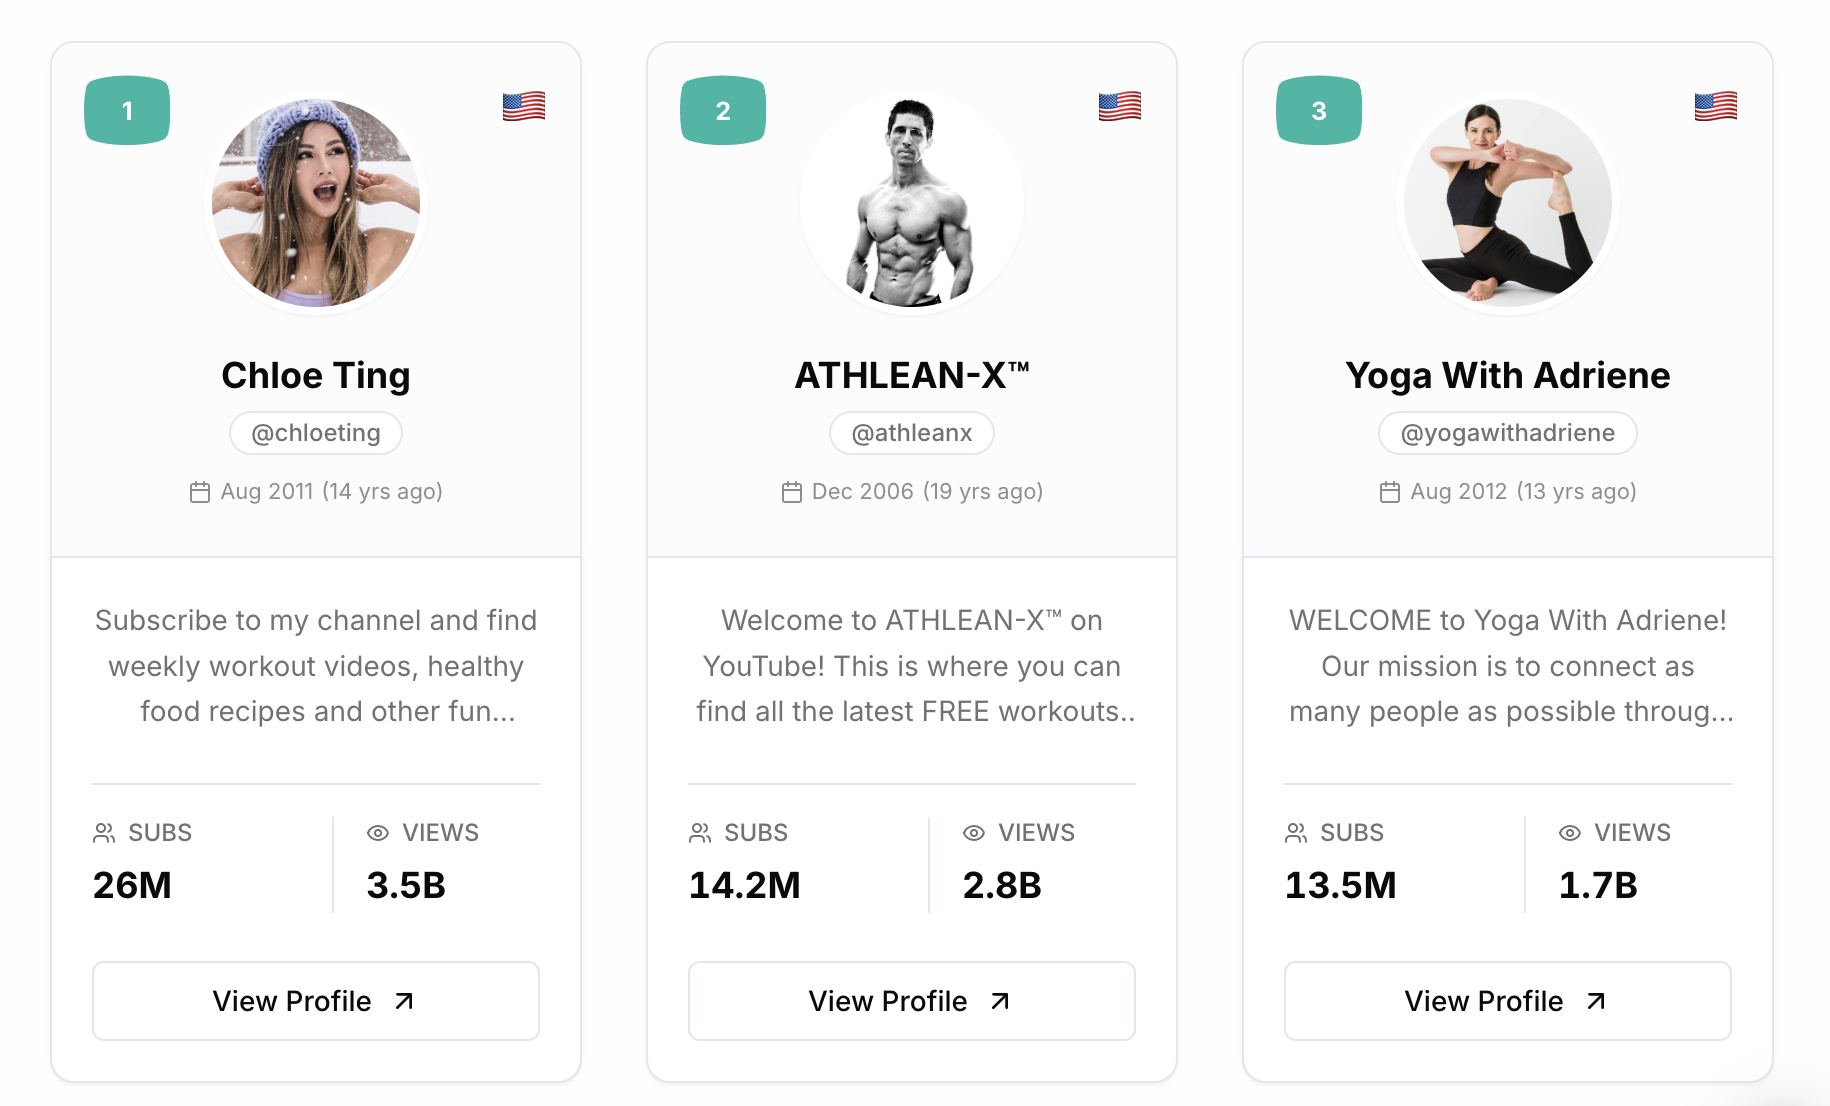The height and width of the screenshot is (1106, 1830).
Task: Click the arrow icon in ATHLEAN-X View Profile button
Action: [998, 1001]
